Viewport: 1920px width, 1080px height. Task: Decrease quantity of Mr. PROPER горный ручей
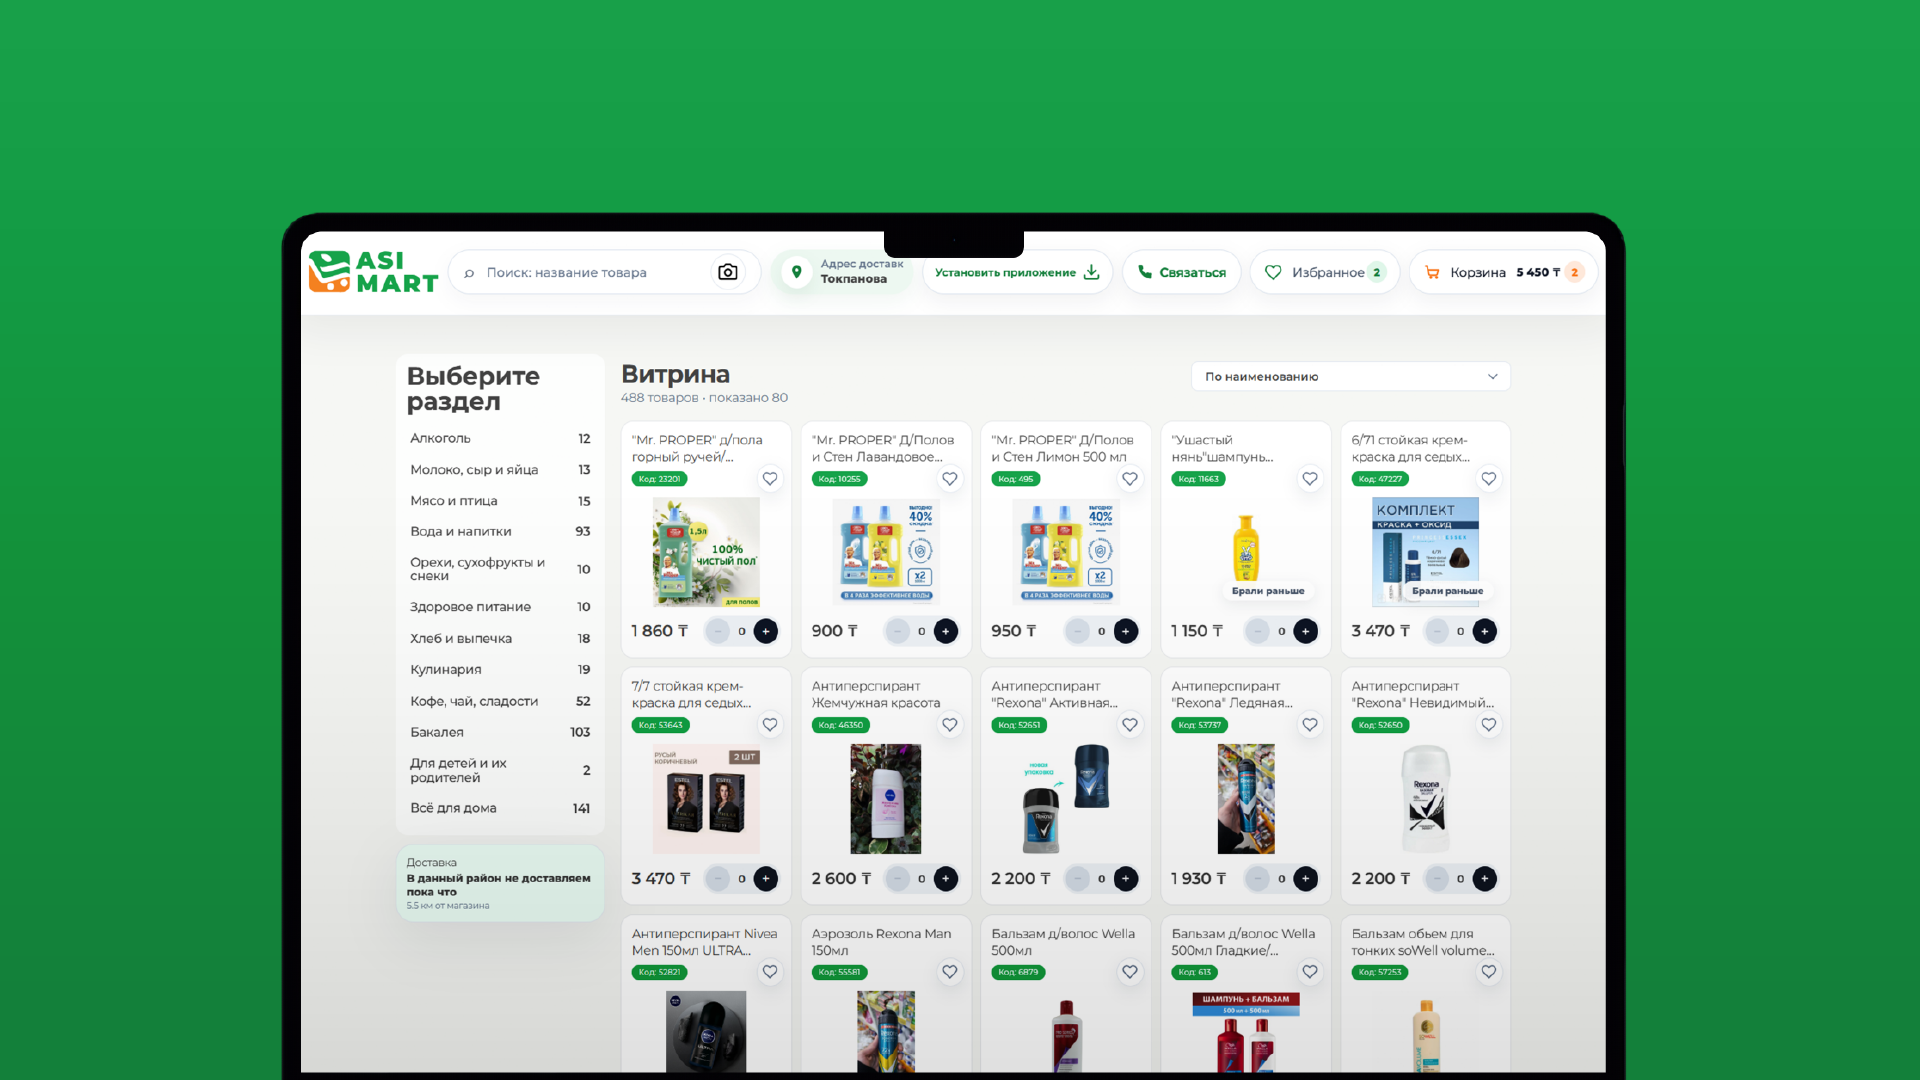pyautogui.click(x=718, y=631)
